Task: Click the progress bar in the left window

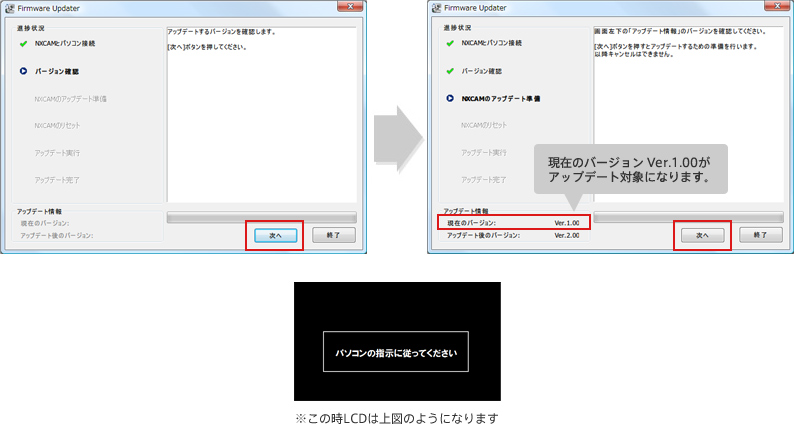Action: [x=261, y=216]
